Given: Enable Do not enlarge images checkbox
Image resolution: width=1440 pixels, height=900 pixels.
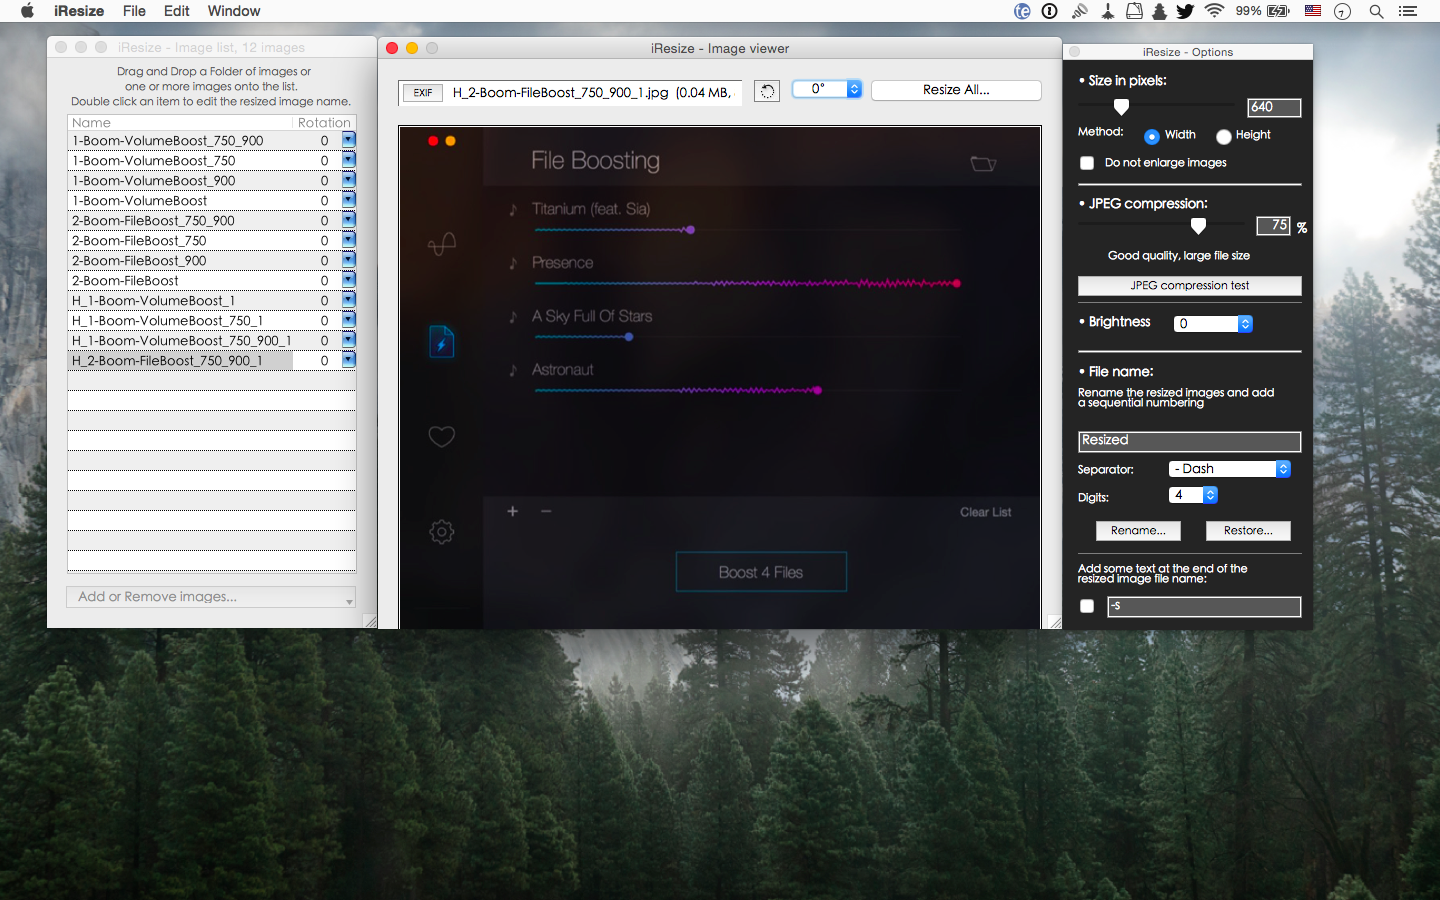Looking at the screenshot, I should [x=1087, y=163].
